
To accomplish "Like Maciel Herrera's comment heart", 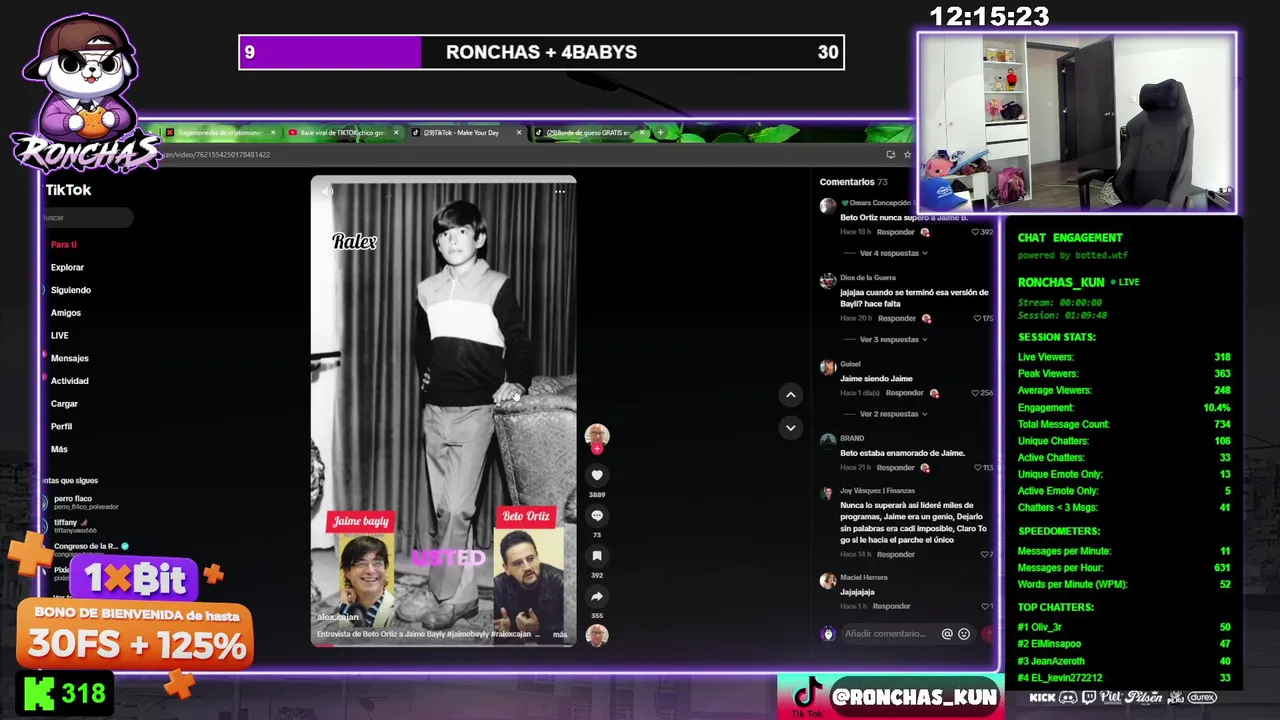I will pyautogui.click(x=983, y=606).
